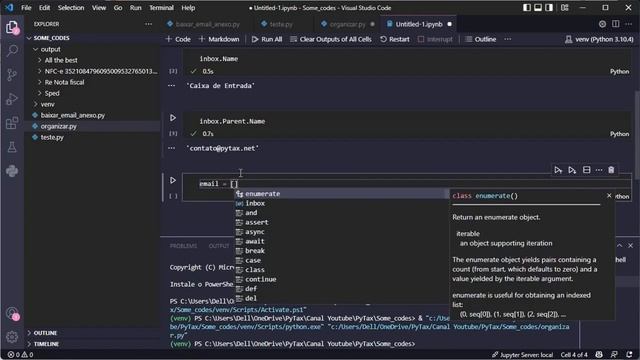Expand the venv folder
Image resolution: width=640 pixels, height=360 pixels.
[x=36, y=104]
